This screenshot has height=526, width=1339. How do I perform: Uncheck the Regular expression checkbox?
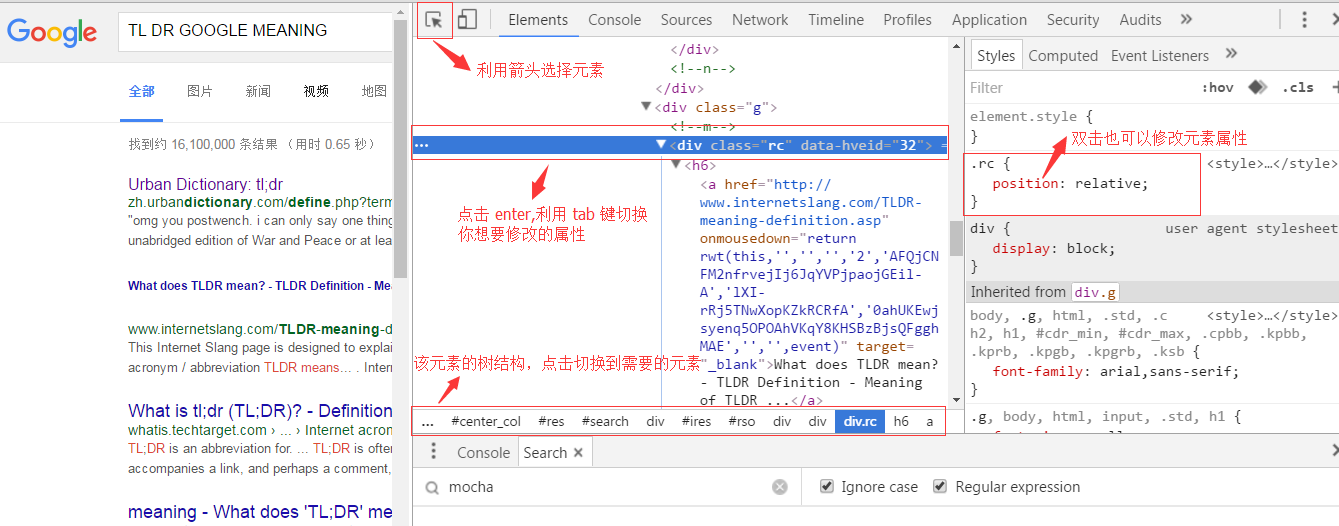[x=940, y=487]
